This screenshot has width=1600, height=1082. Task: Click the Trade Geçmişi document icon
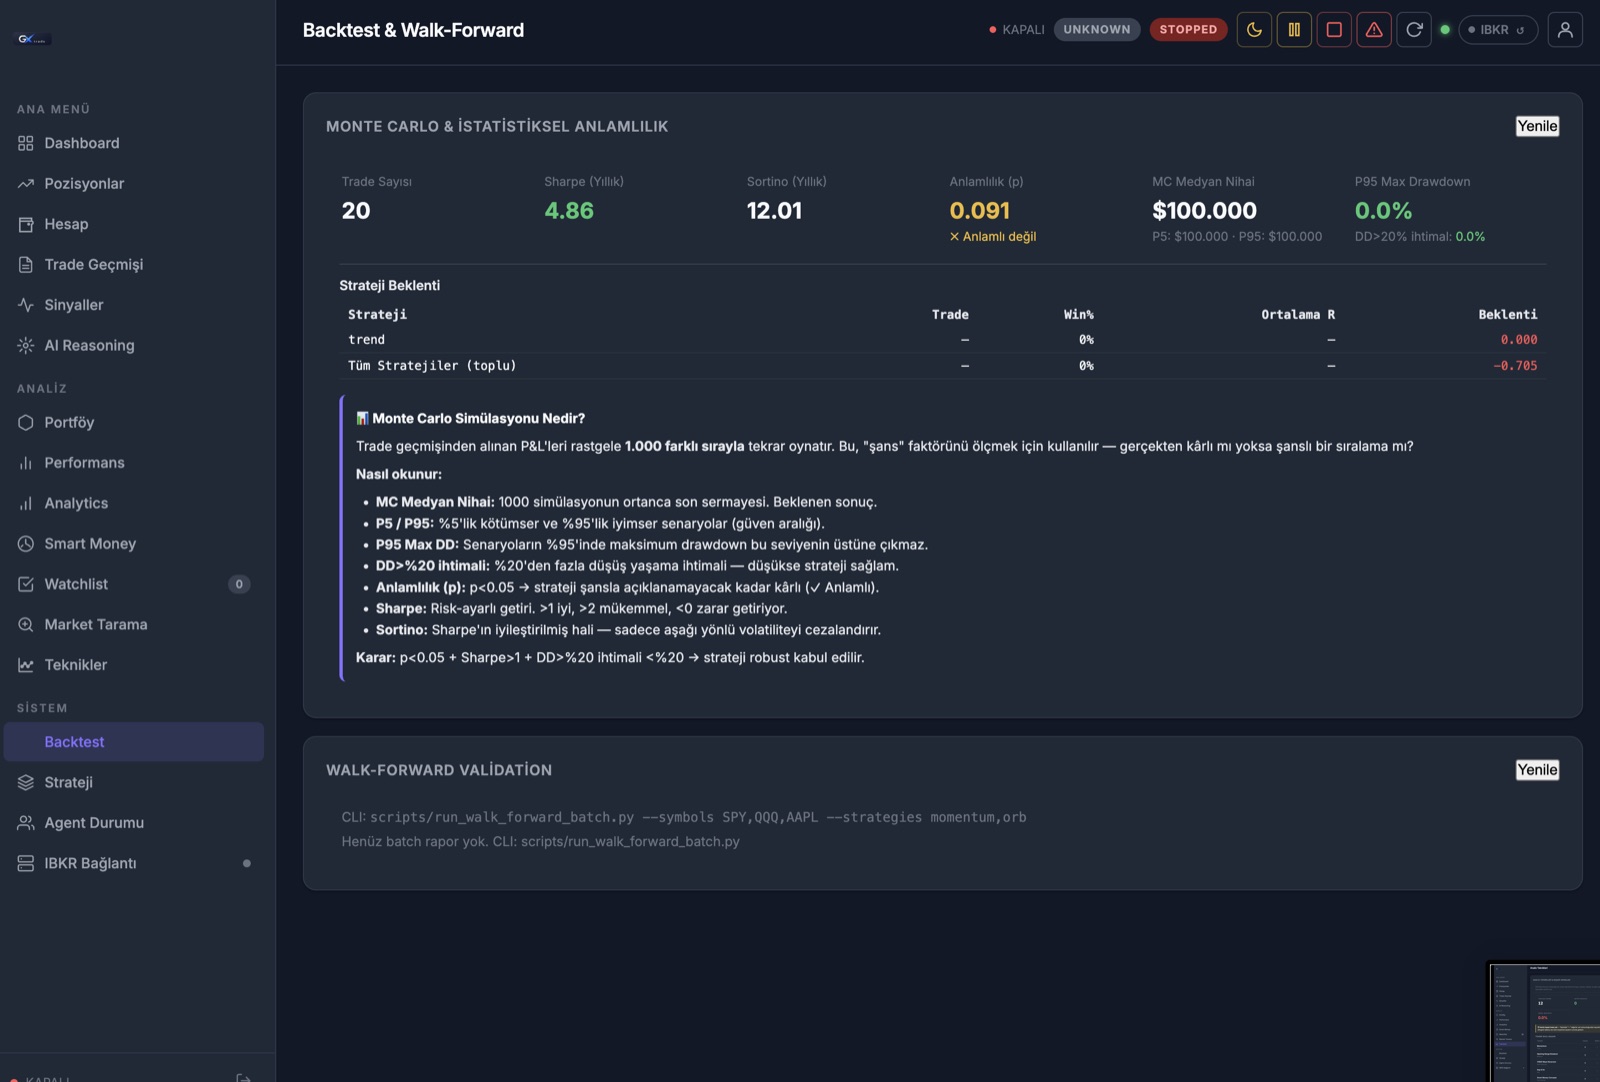coord(26,265)
